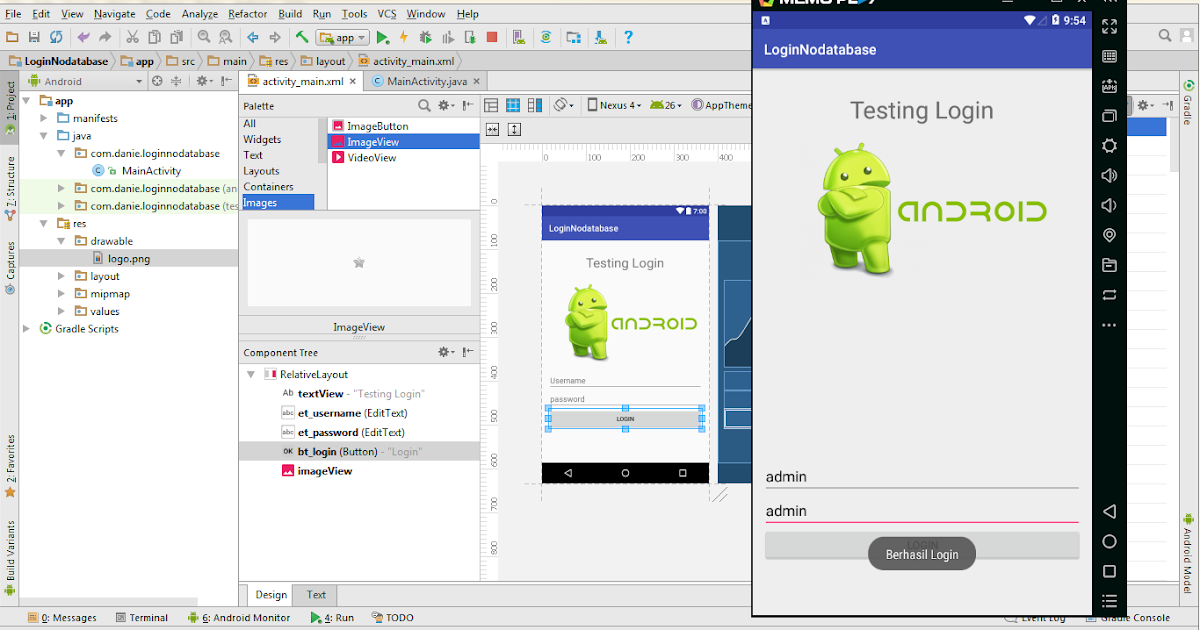Toggle the Structure tool window side tab
1200x630 pixels.
pos(10,187)
